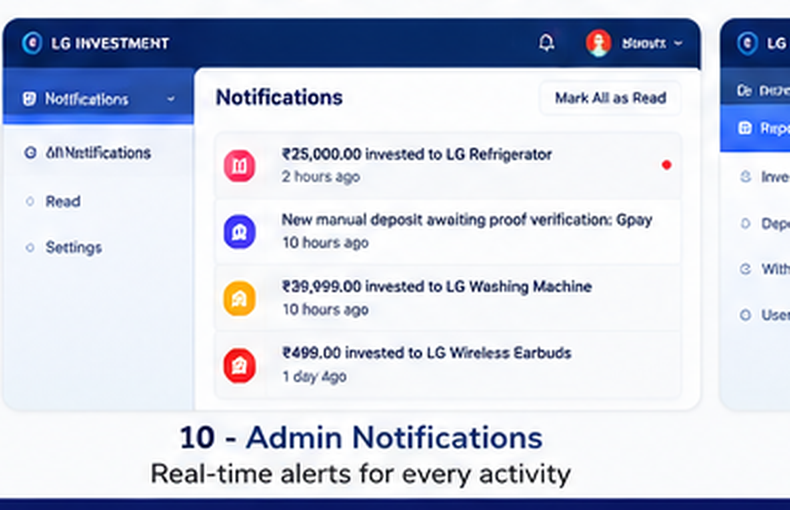
Task: Open the ₹25,000.00 LG Refrigerator notification
Action: [448, 165]
